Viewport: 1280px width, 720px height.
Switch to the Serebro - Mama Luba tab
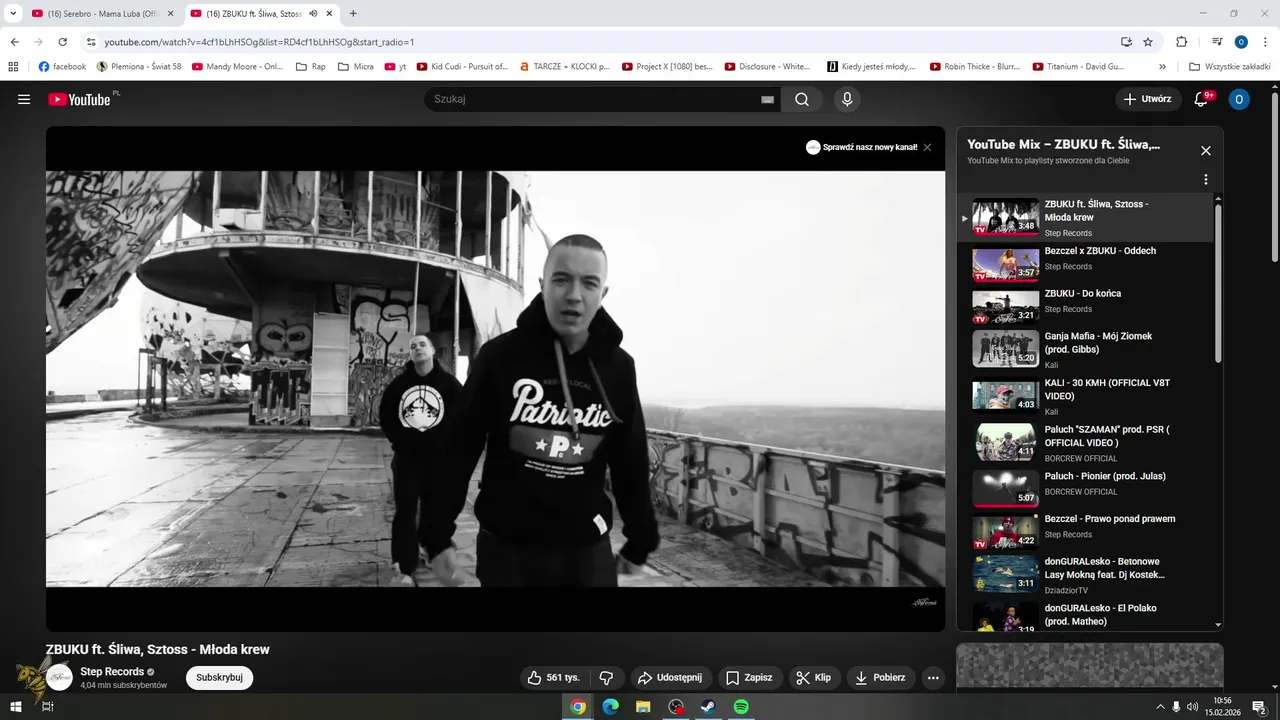point(102,14)
